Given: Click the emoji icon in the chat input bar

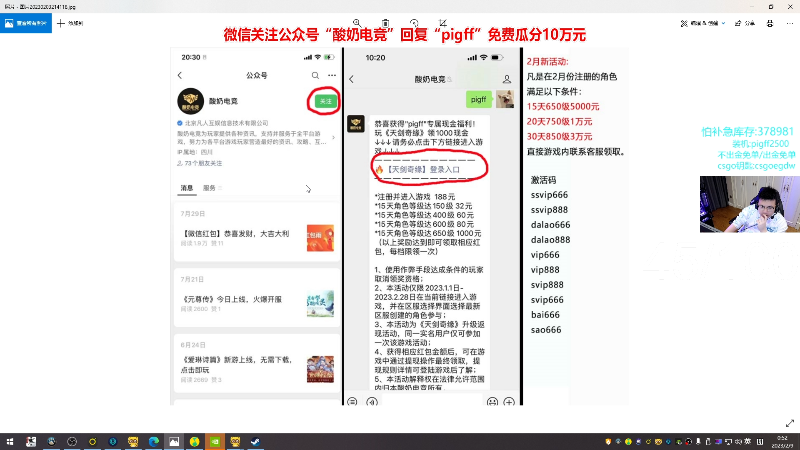Looking at the screenshot, I should (x=492, y=402).
